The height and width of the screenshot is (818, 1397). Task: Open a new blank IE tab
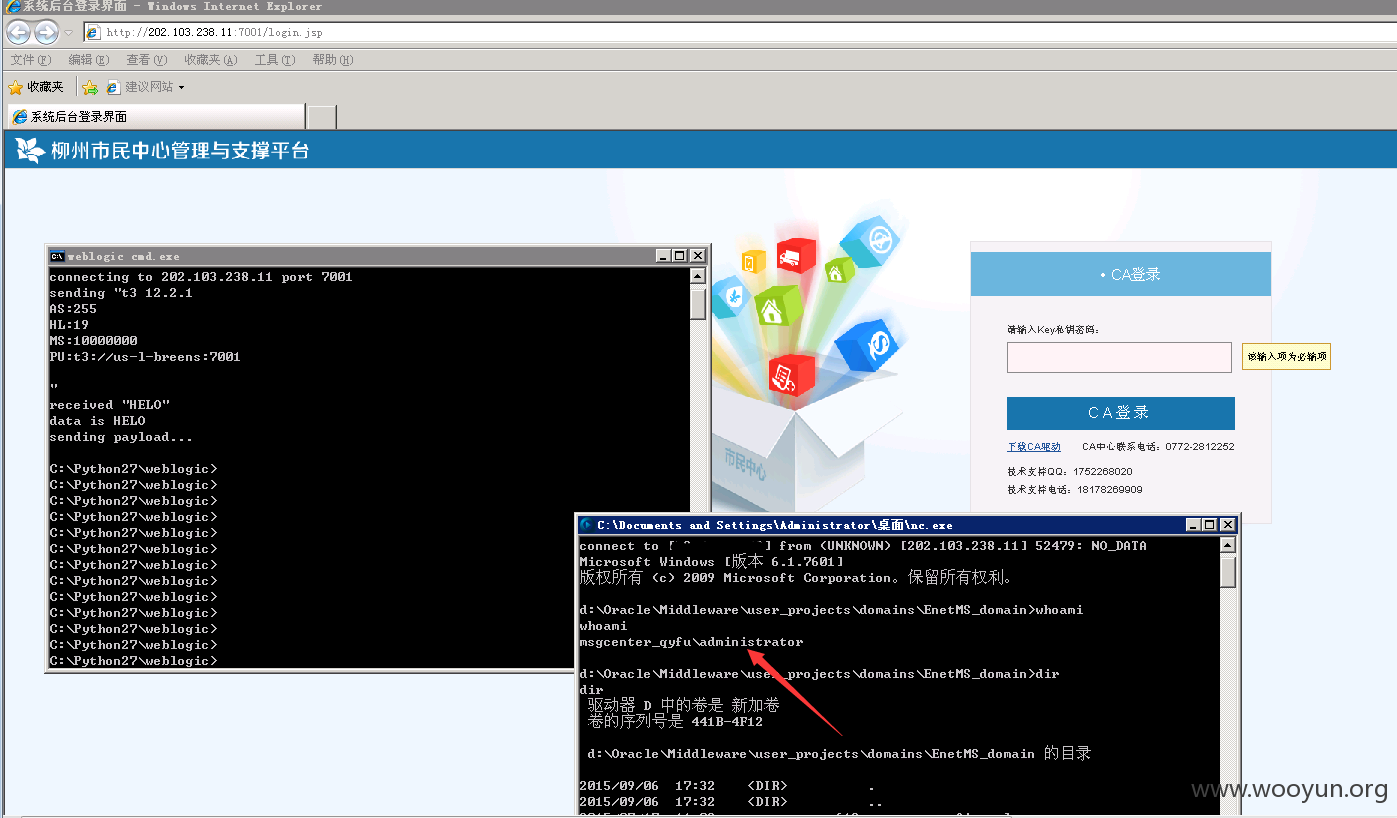click(321, 117)
